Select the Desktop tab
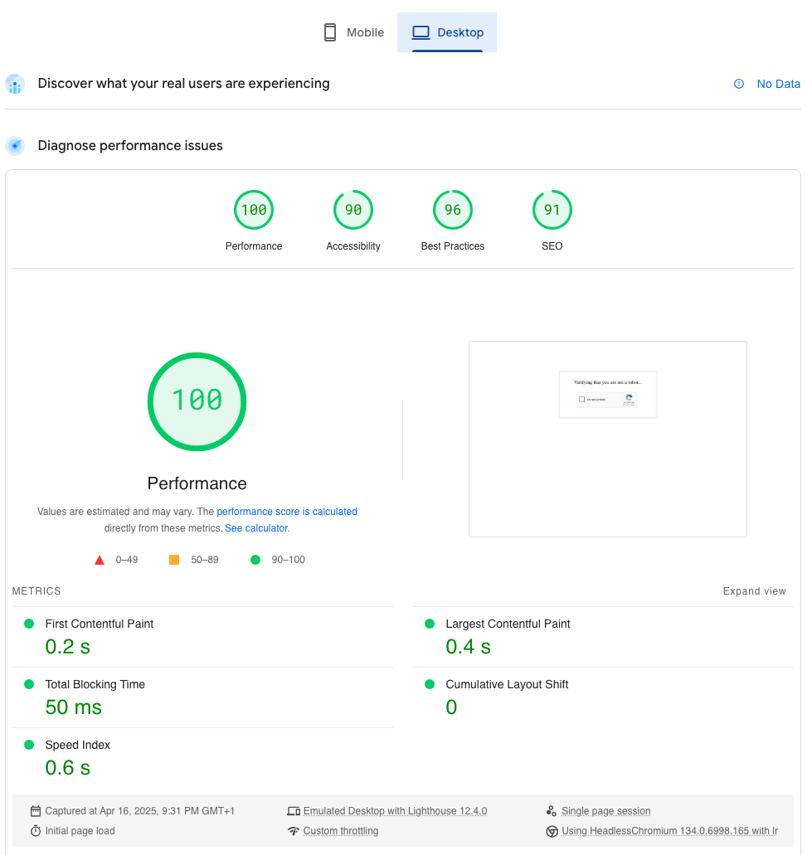This screenshot has width=812, height=855. pos(447,32)
